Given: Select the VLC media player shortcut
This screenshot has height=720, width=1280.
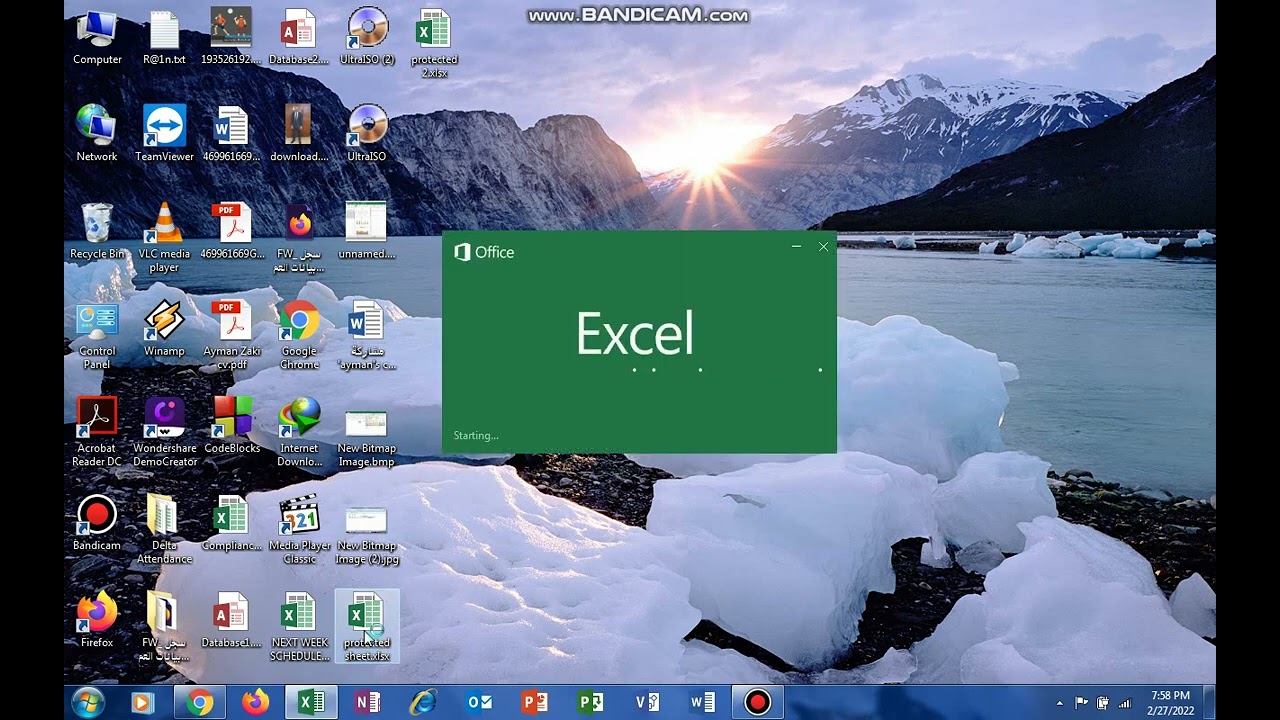Looking at the screenshot, I should click(x=164, y=237).
